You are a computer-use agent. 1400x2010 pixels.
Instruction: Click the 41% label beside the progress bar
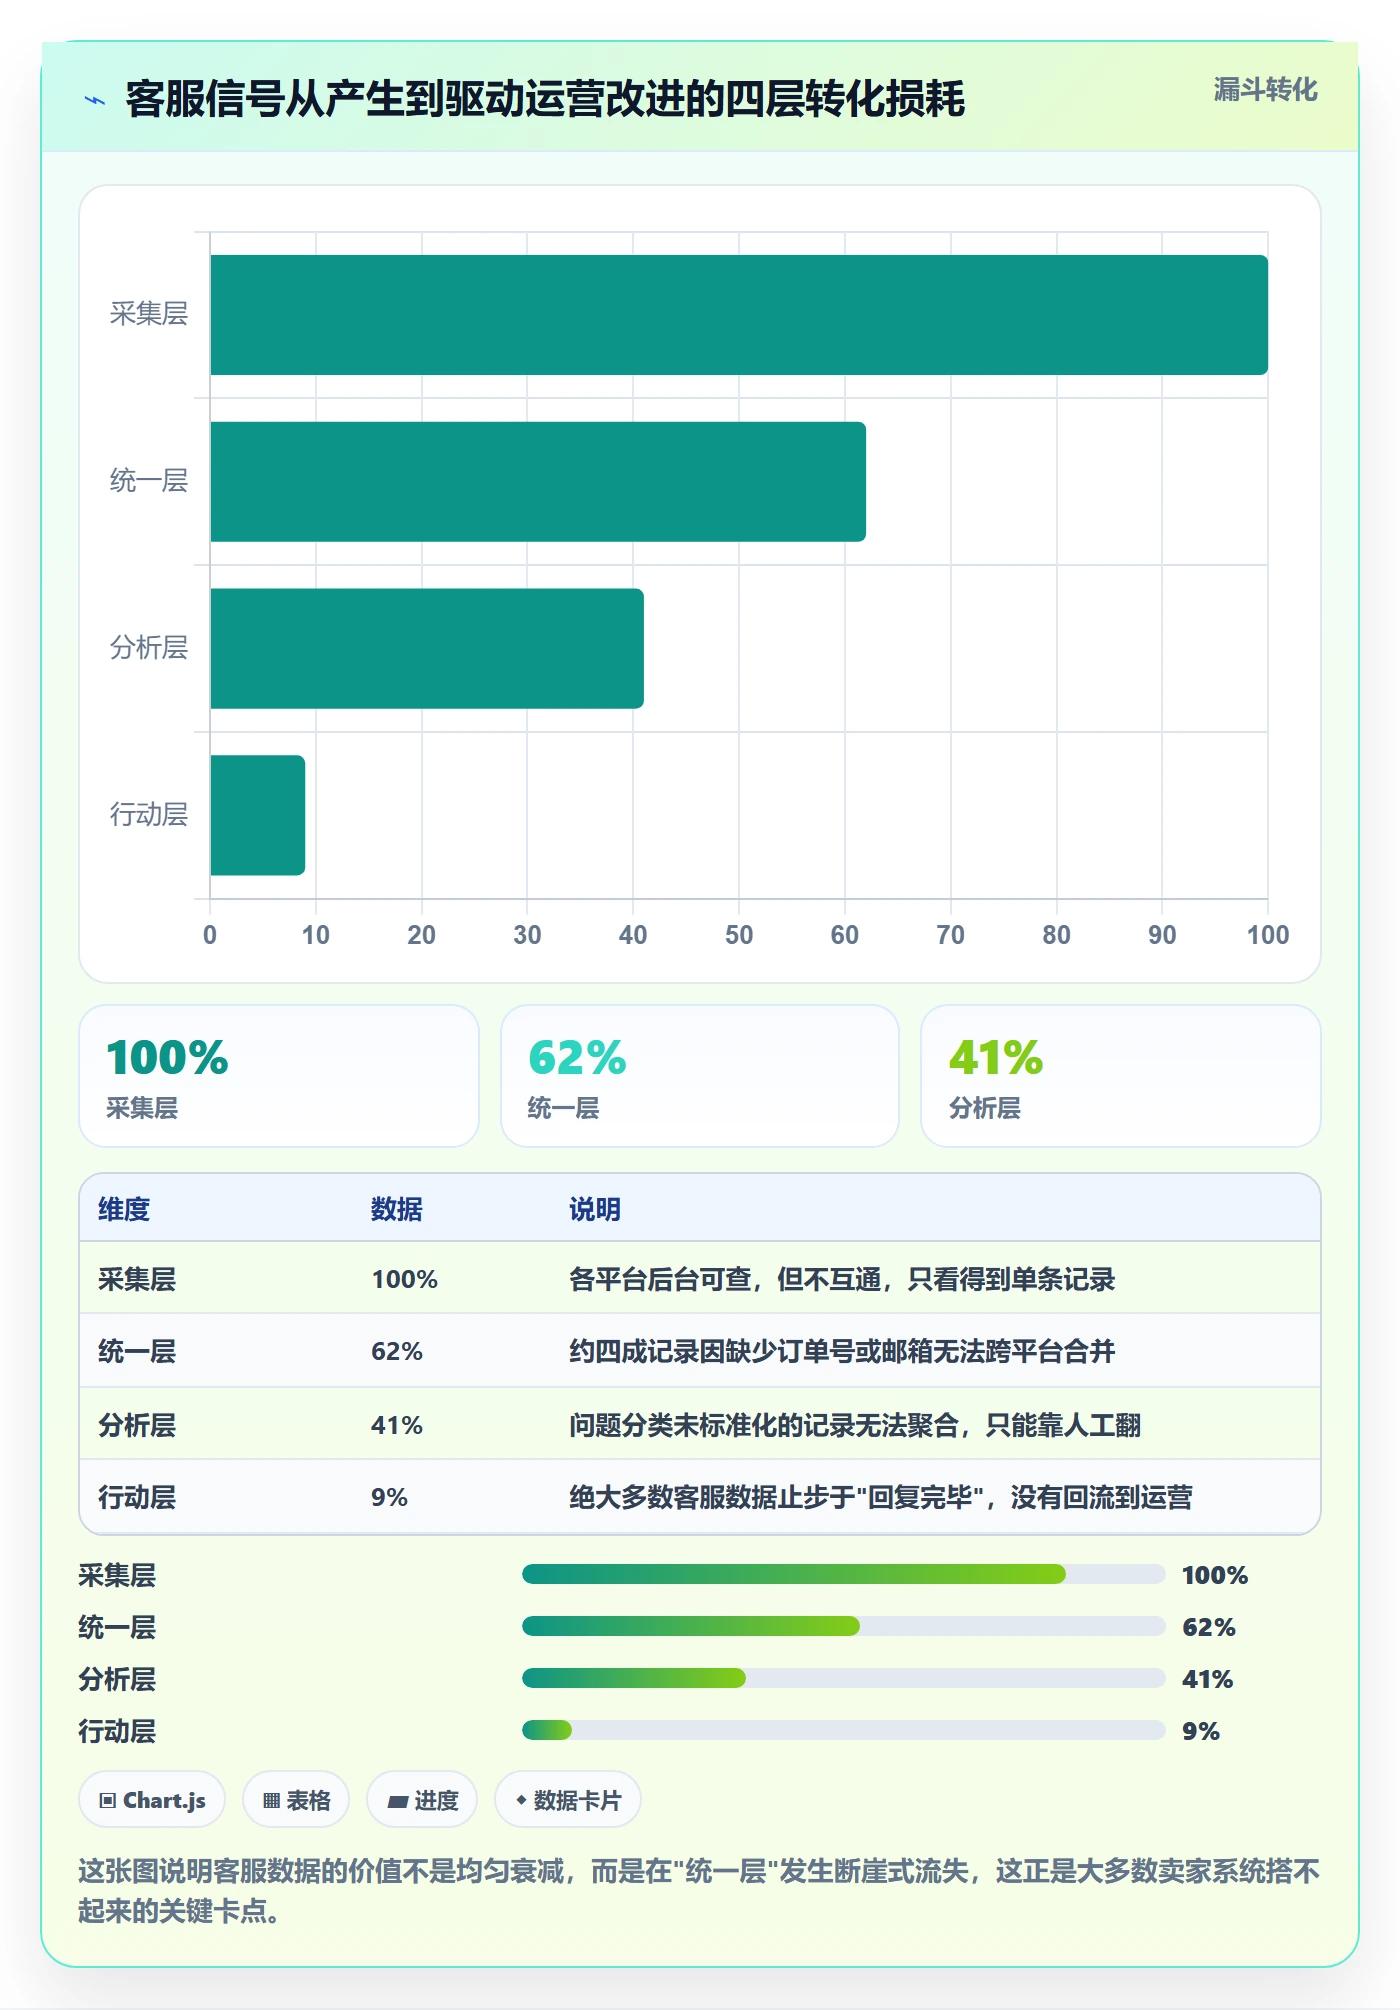click(1208, 1679)
